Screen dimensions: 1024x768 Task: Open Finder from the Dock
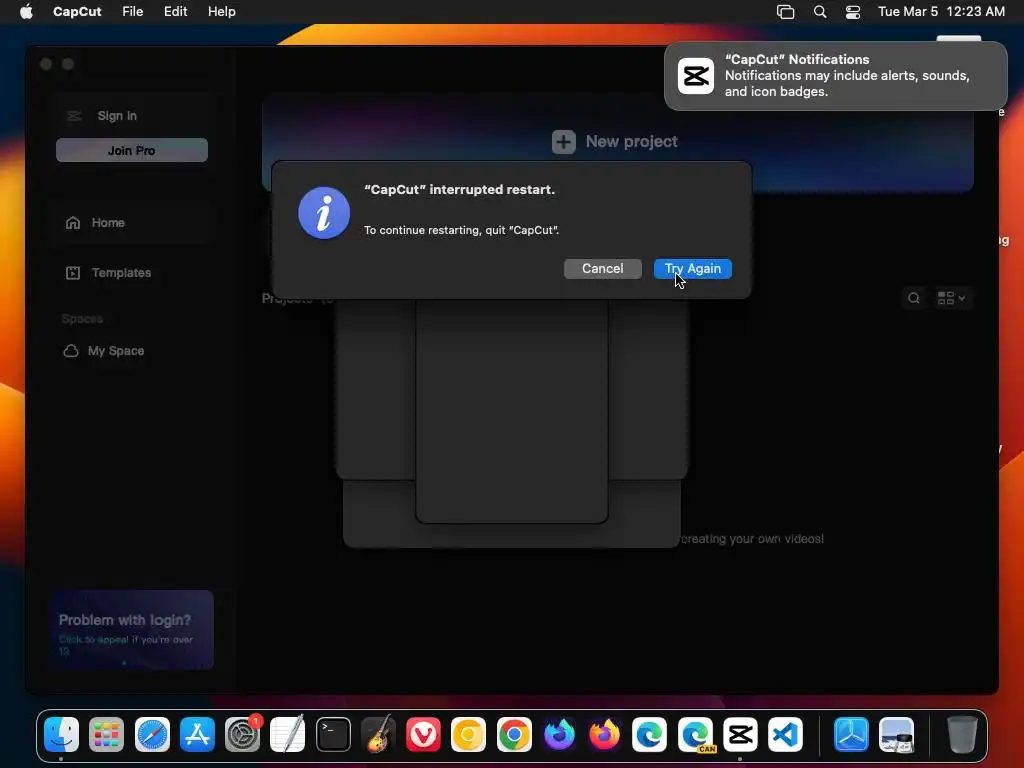(61, 735)
